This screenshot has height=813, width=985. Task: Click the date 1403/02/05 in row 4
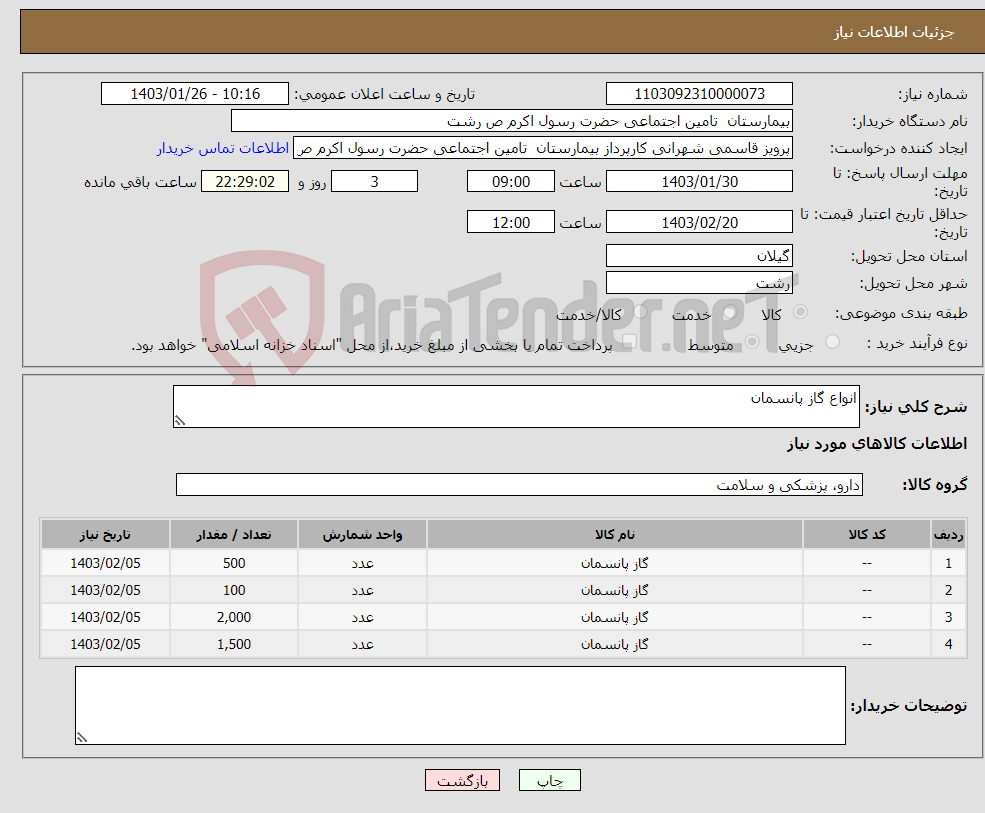tap(106, 644)
